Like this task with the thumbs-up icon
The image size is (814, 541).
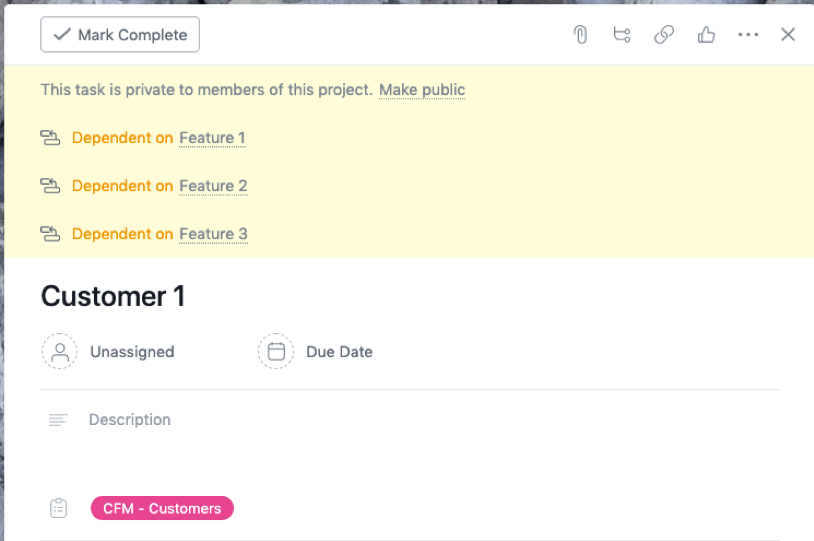point(706,35)
